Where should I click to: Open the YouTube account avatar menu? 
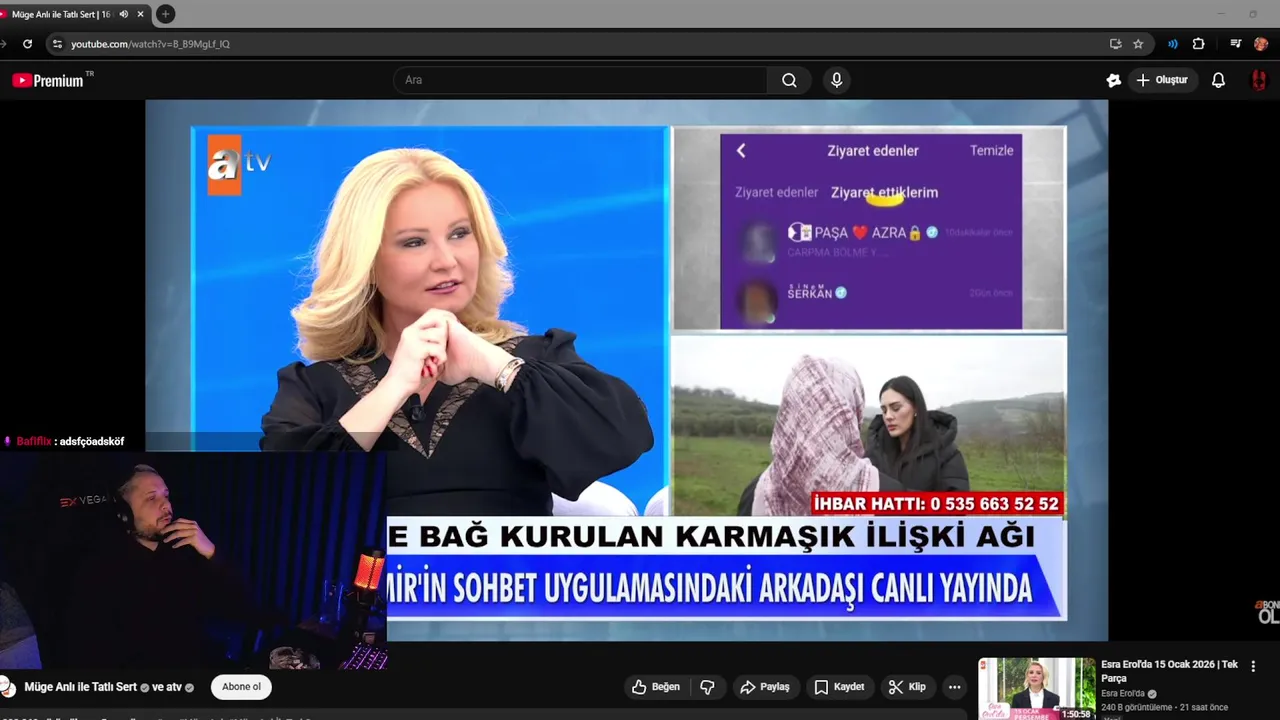(x=1259, y=80)
